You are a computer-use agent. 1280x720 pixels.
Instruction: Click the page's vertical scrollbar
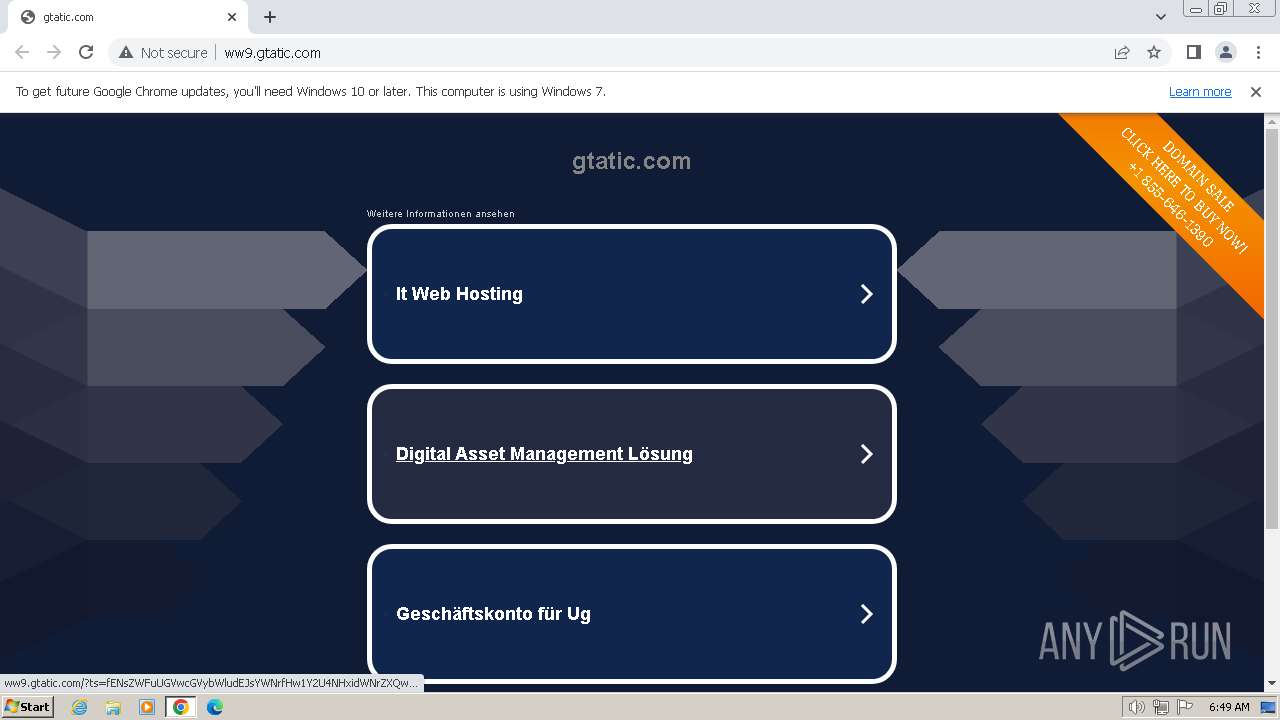[1272, 330]
